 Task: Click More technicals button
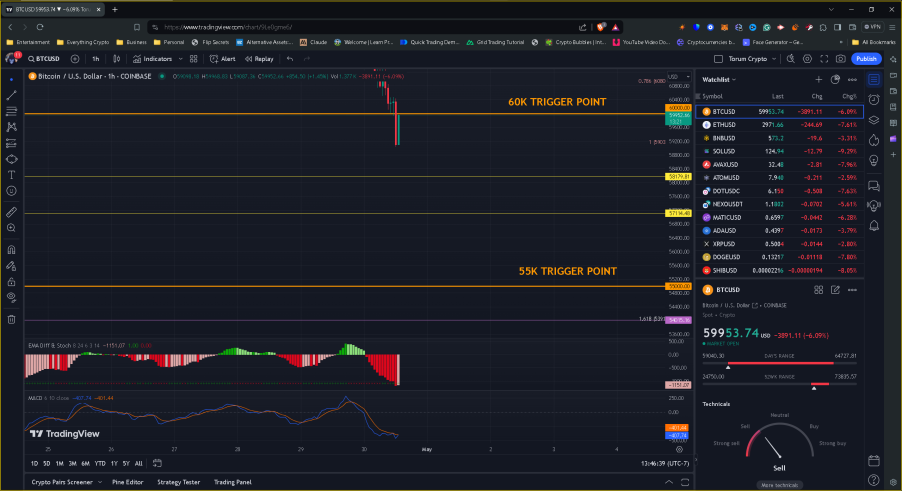pos(779,485)
